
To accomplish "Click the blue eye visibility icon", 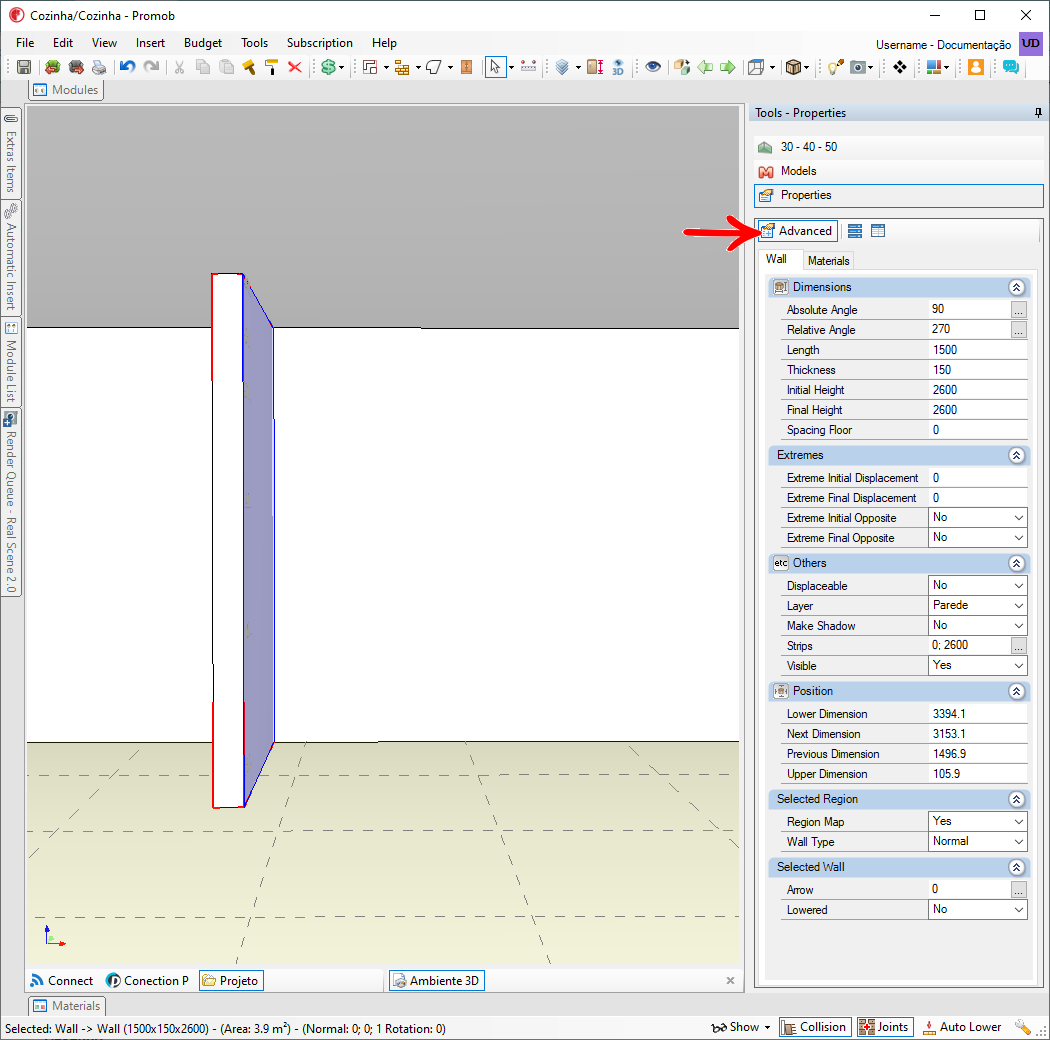I will coord(653,67).
